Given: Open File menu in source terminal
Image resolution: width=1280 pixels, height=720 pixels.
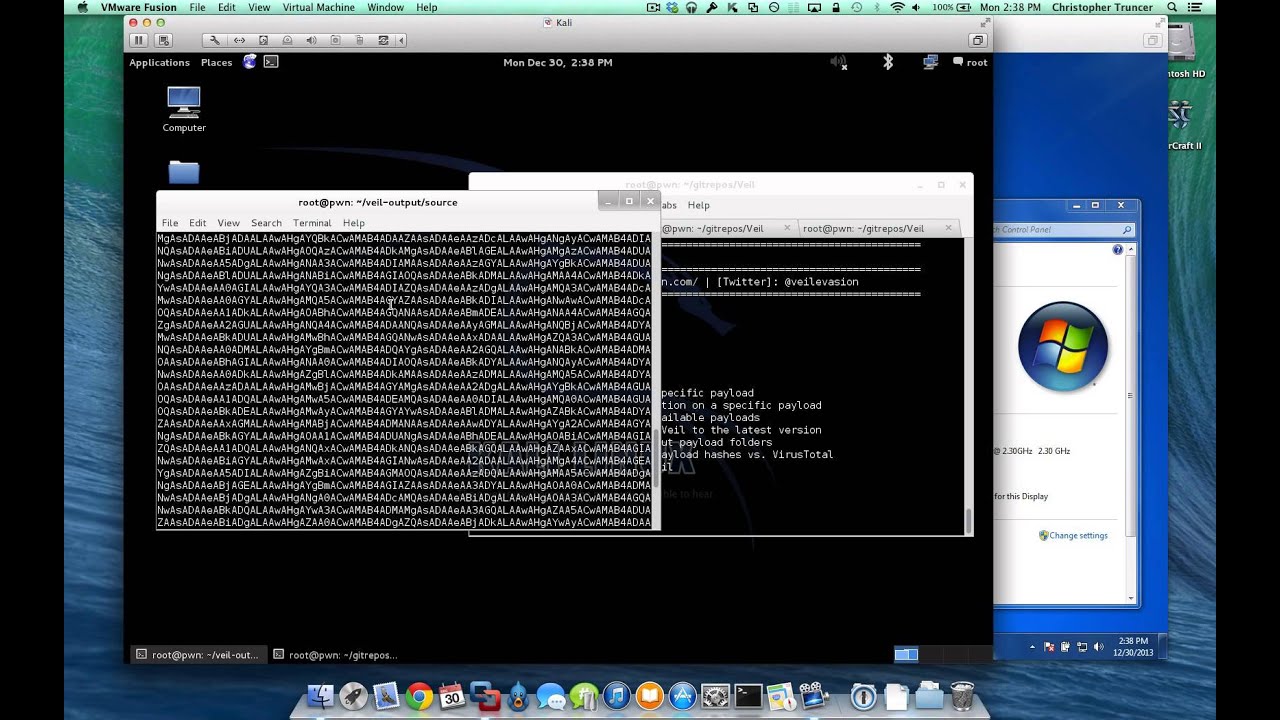Looking at the screenshot, I should pyautogui.click(x=170, y=223).
